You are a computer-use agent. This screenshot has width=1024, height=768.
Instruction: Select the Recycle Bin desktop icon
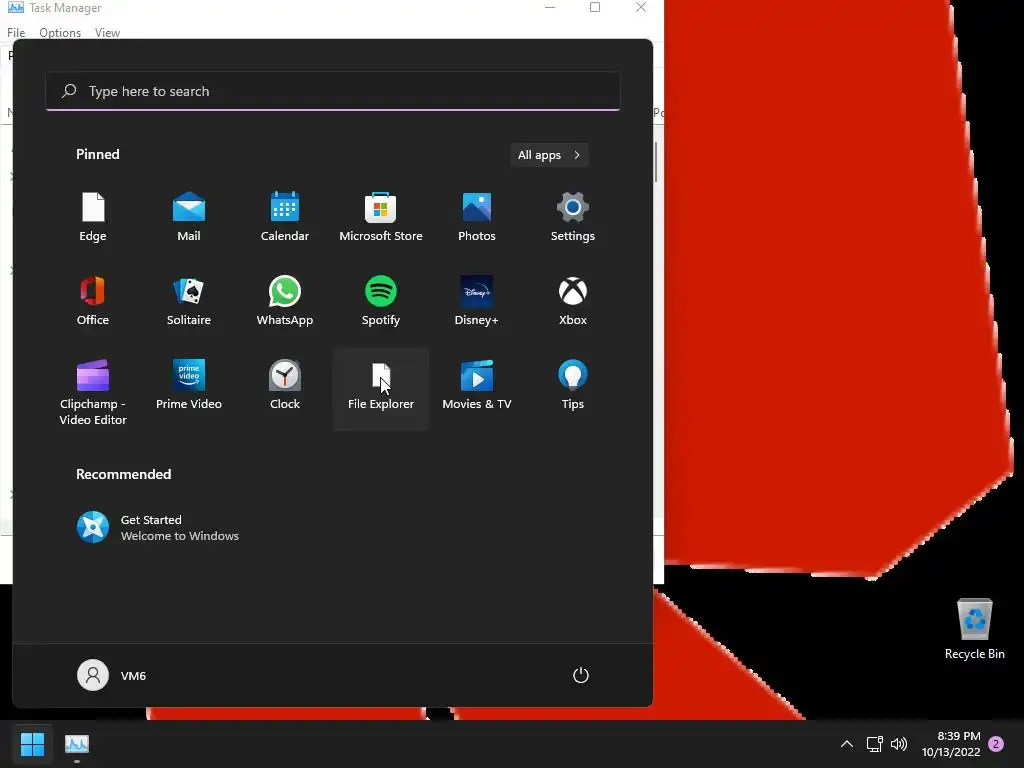point(974,629)
